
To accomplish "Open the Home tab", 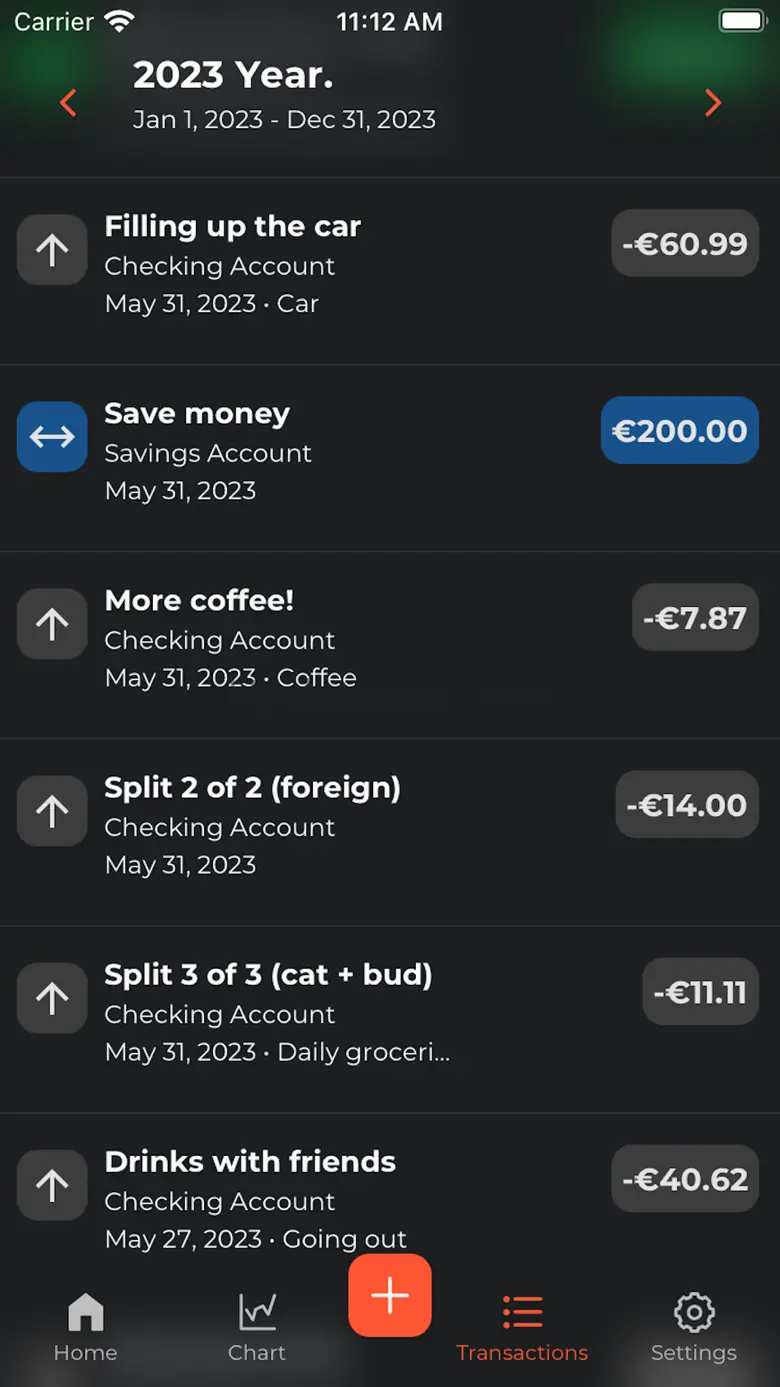I will 86,1327.
